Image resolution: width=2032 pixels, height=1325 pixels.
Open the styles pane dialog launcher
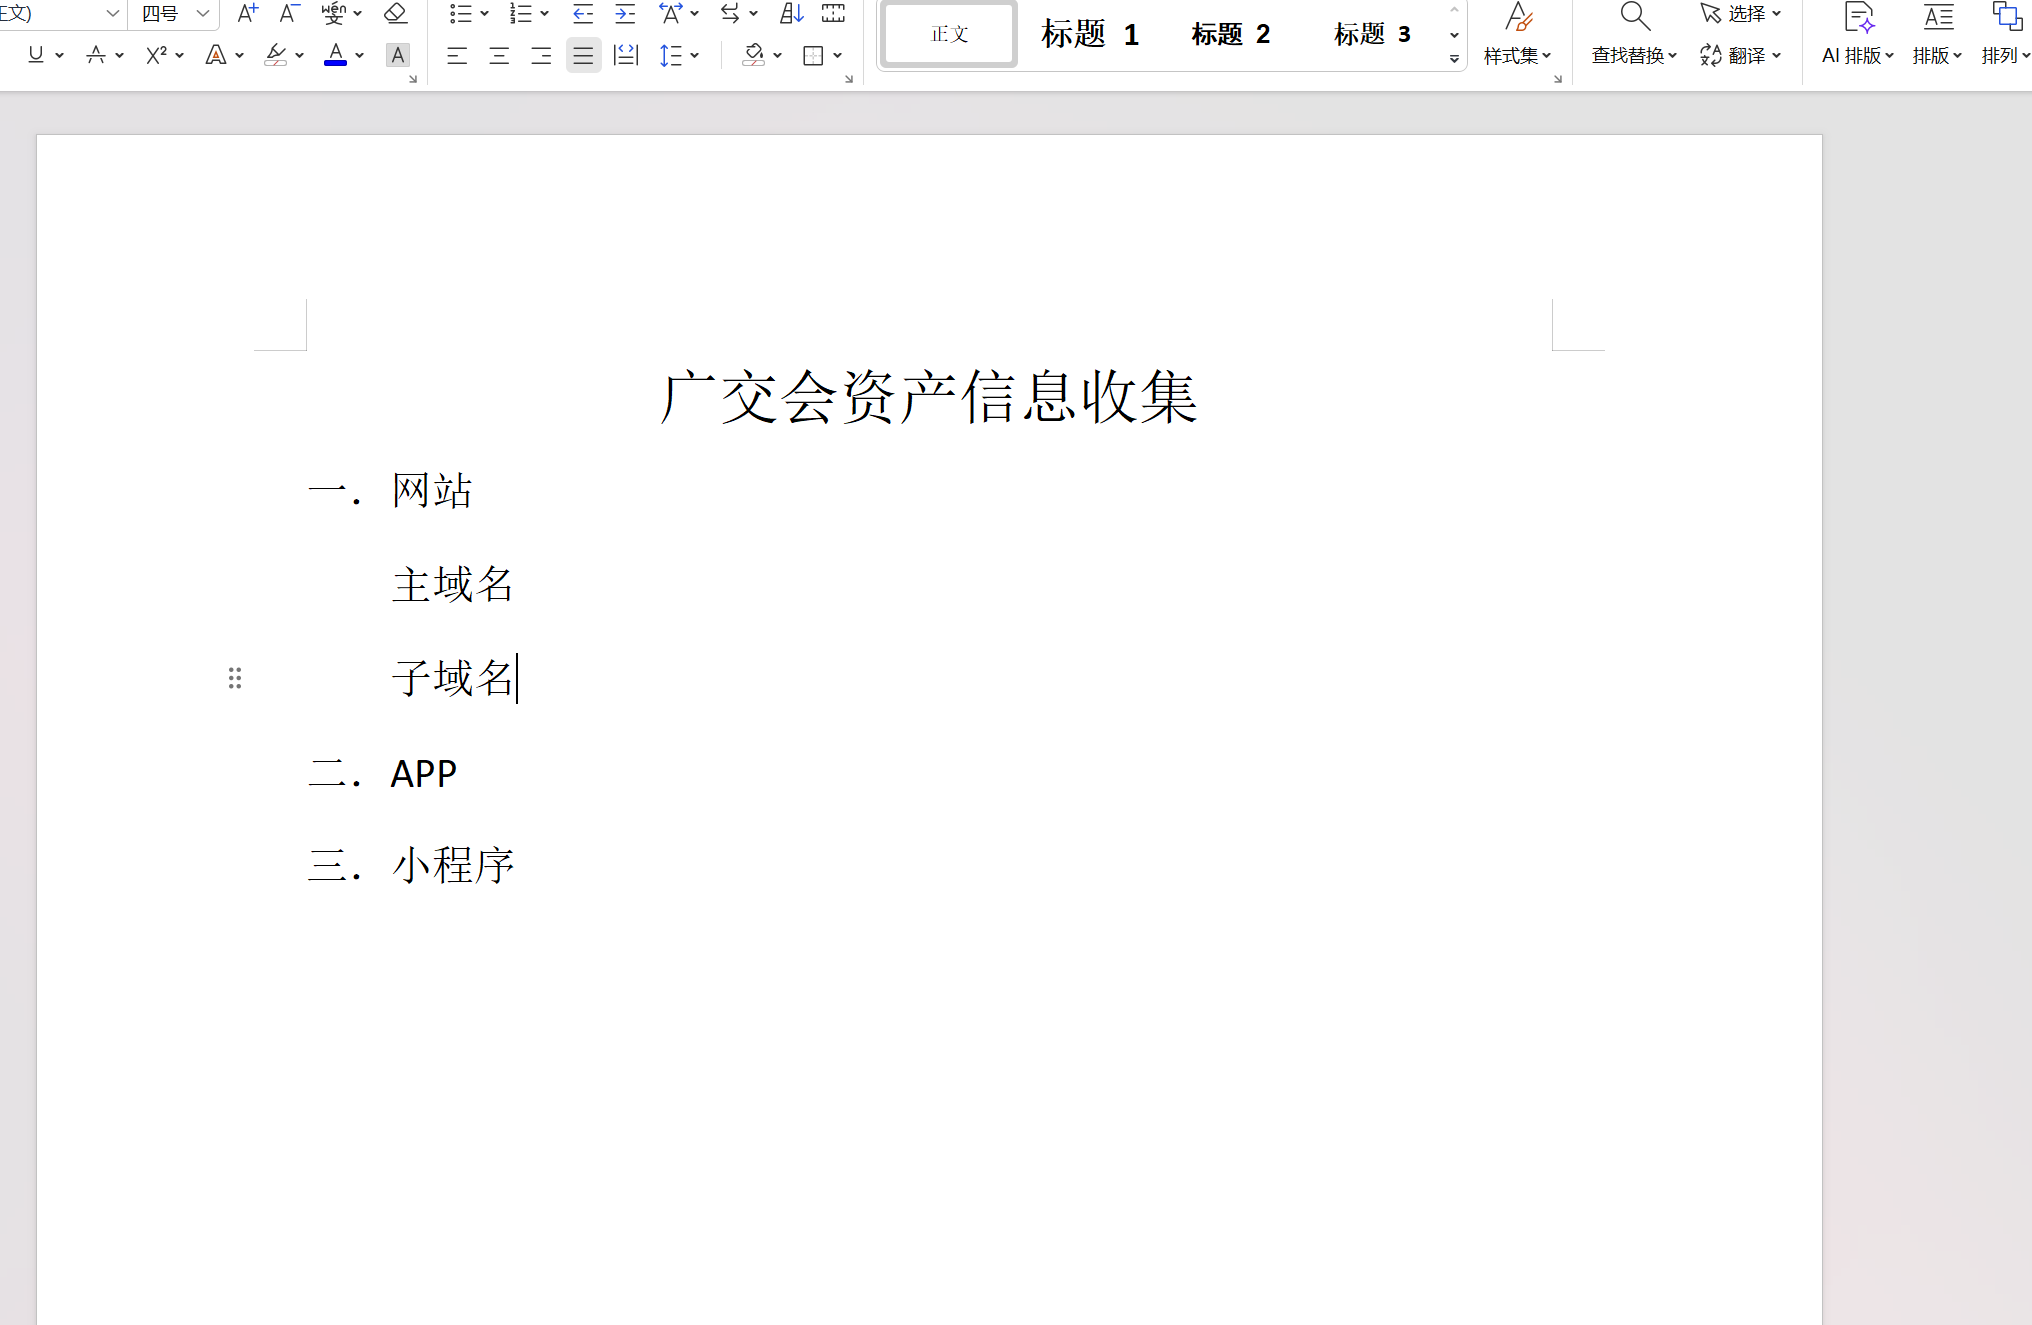[1558, 79]
